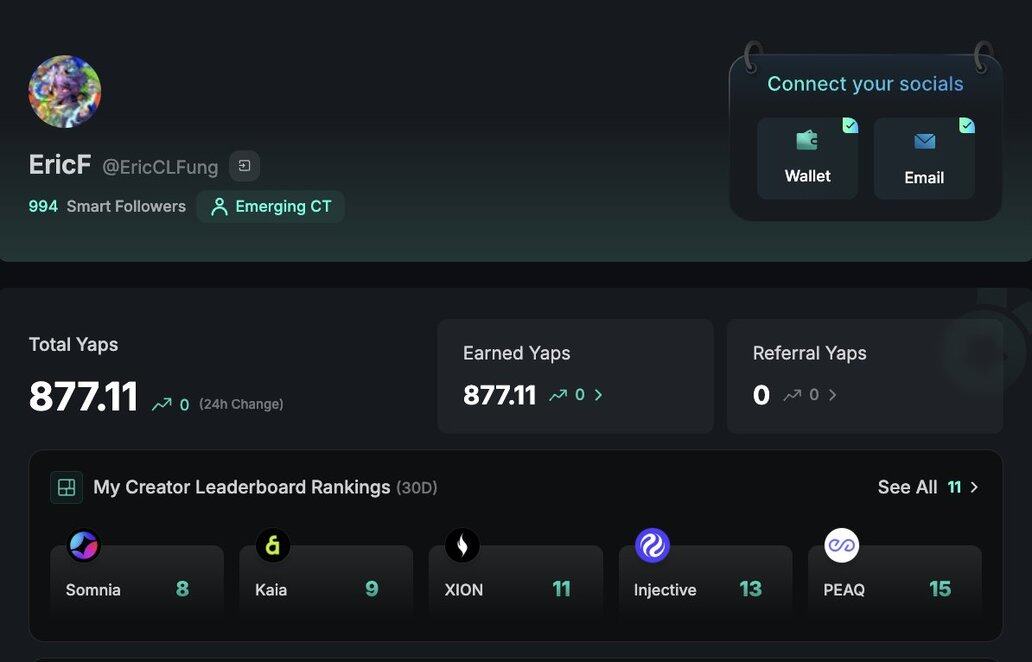Click the PEAQ logo icon
Viewport: 1032px width, 662px height.
tap(842, 546)
